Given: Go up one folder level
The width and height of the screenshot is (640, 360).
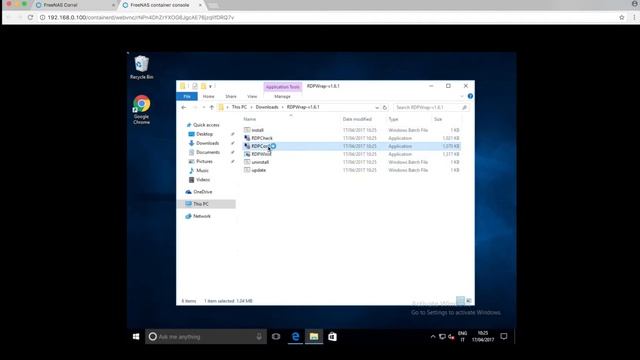Looking at the screenshot, I should (x=211, y=107).
